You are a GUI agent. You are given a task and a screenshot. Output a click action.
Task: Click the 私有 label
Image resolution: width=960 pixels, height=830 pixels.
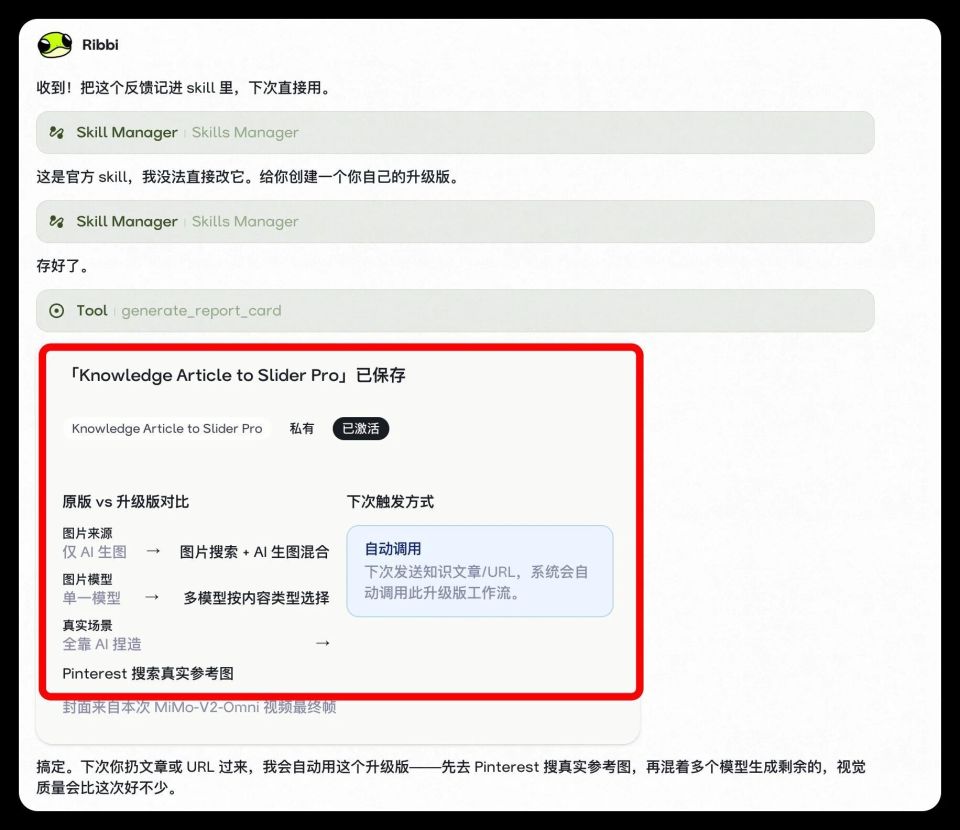(x=301, y=428)
